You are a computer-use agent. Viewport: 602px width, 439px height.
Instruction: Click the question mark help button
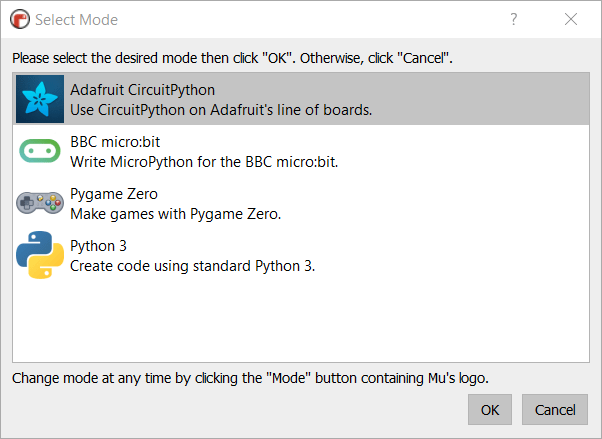[514, 19]
